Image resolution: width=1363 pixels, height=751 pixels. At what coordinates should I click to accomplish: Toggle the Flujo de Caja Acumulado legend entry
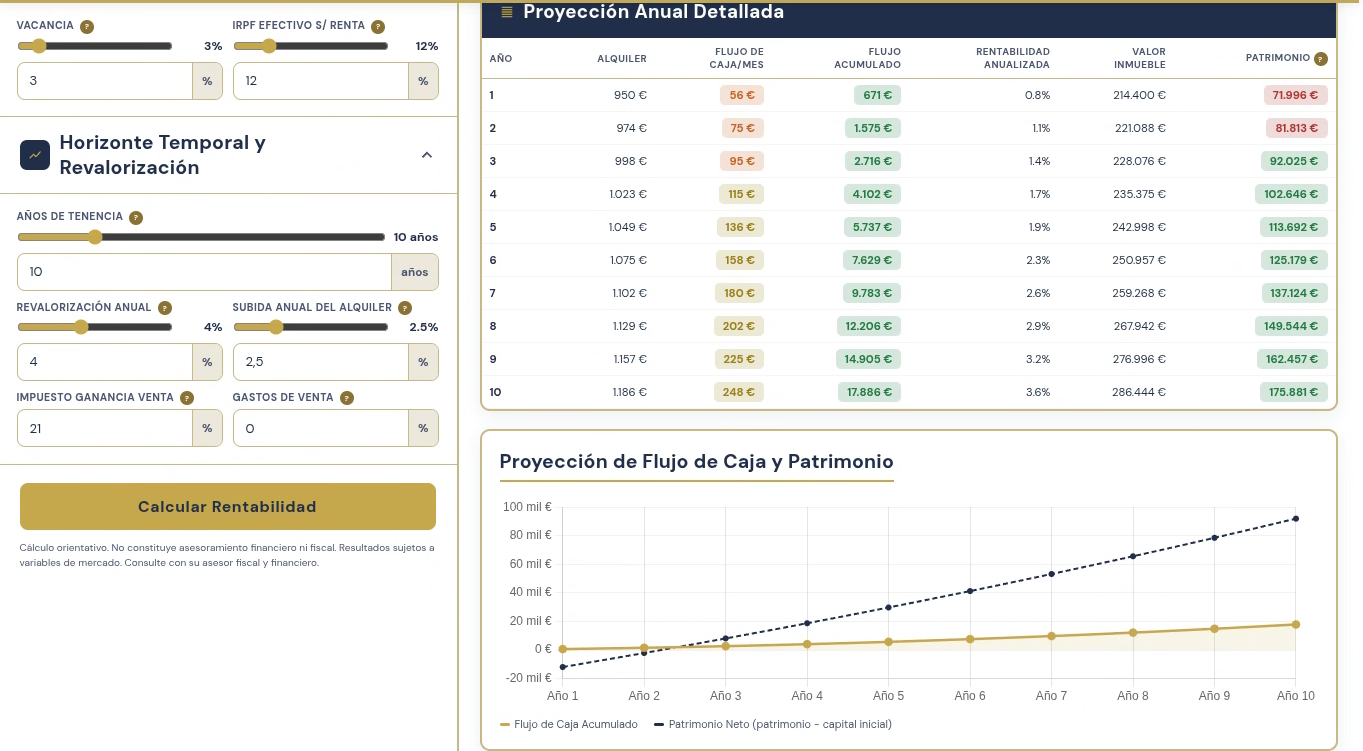click(568, 724)
